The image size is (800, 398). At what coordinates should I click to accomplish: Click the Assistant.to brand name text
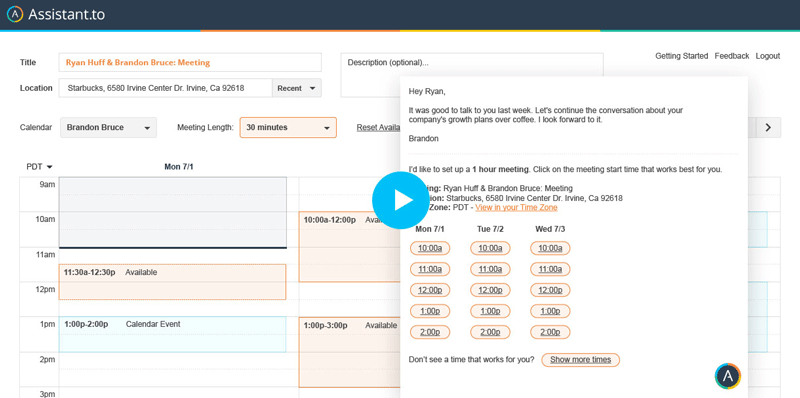[x=66, y=14]
